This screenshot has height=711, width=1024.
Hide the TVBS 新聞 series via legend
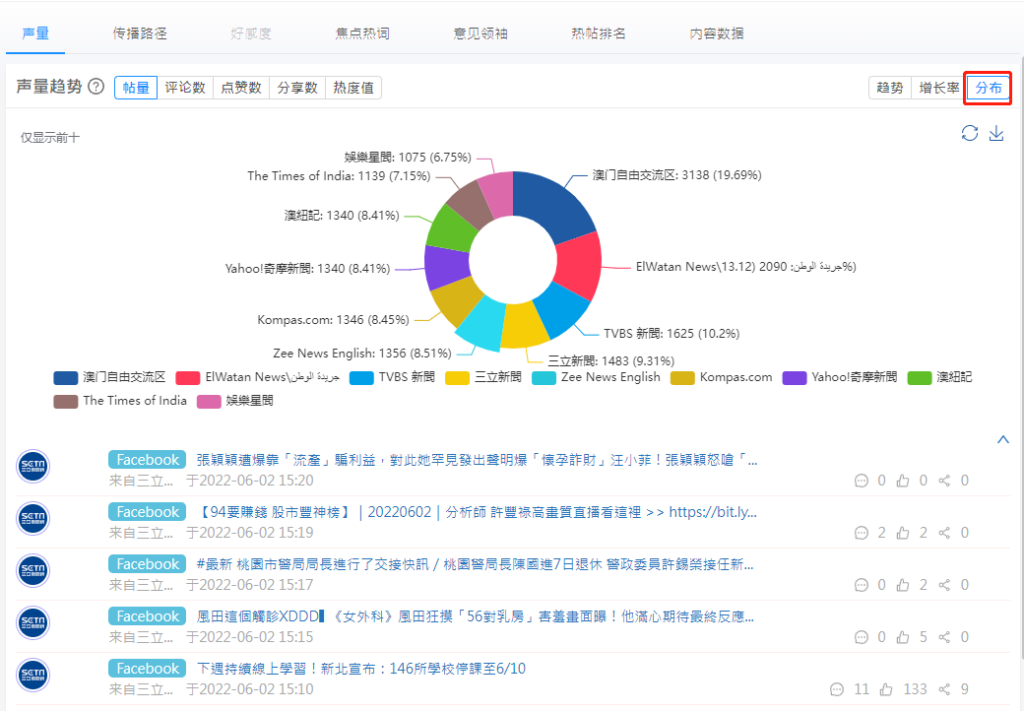[392, 377]
